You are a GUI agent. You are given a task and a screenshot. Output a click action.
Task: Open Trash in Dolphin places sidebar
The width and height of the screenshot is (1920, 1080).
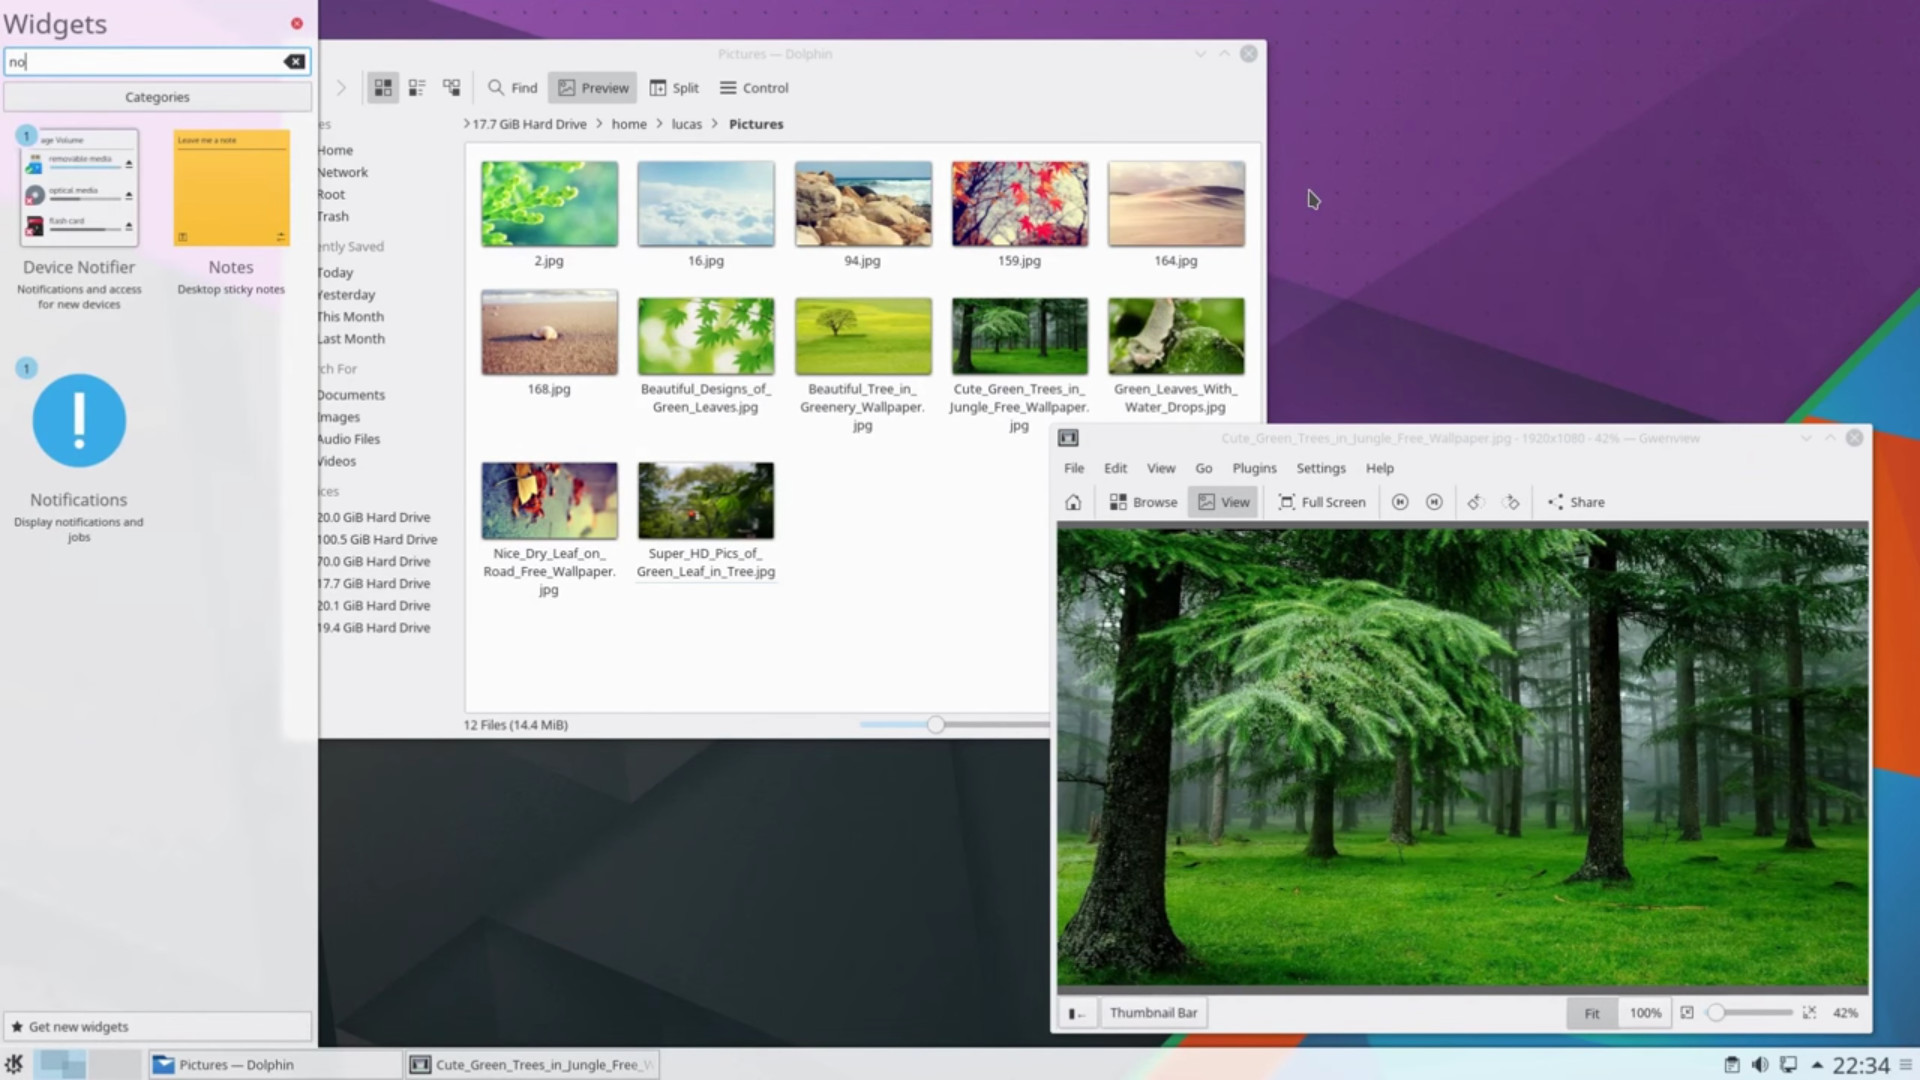pyautogui.click(x=333, y=216)
